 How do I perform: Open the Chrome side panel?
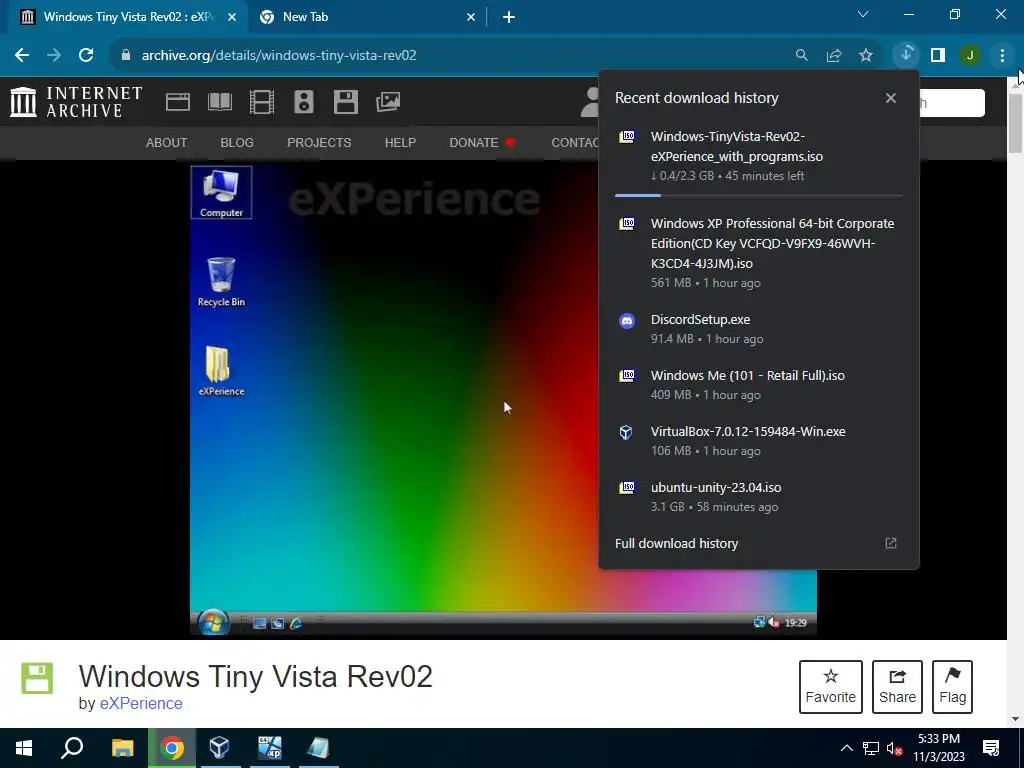pos(938,56)
